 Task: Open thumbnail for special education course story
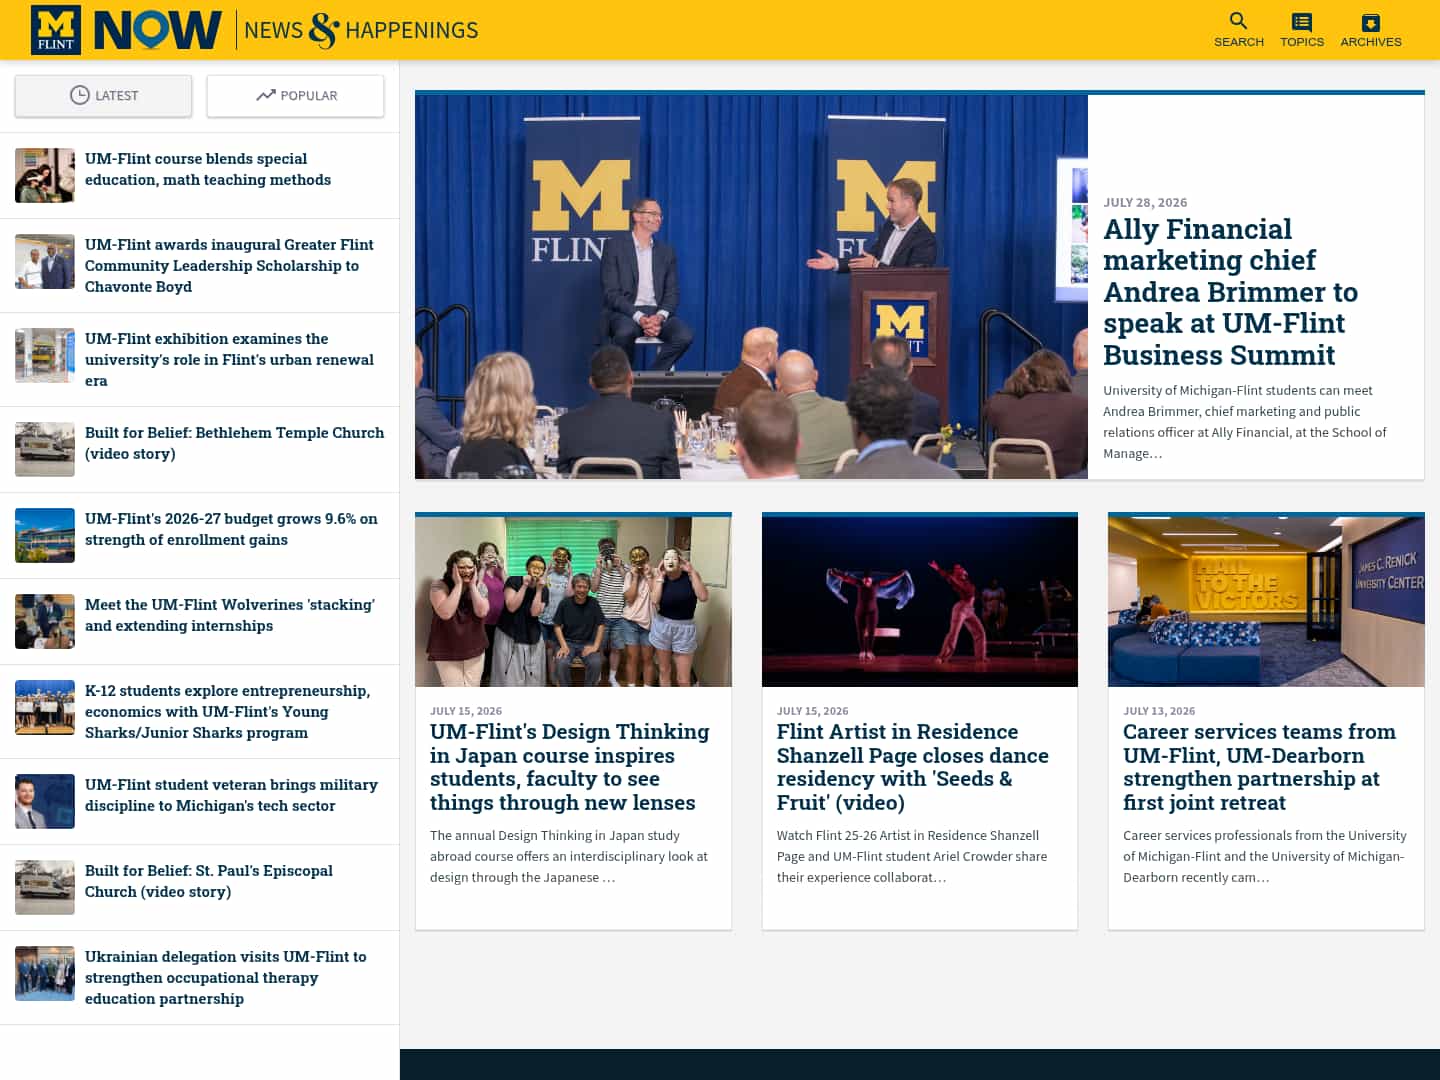point(45,175)
